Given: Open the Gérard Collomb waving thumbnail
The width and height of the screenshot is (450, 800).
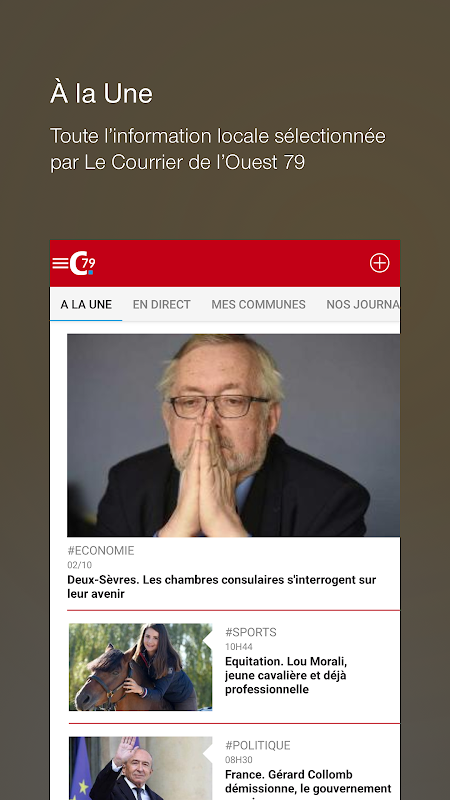Looking at the screenshot, I should pyautogui.click(x=140, y=768).
